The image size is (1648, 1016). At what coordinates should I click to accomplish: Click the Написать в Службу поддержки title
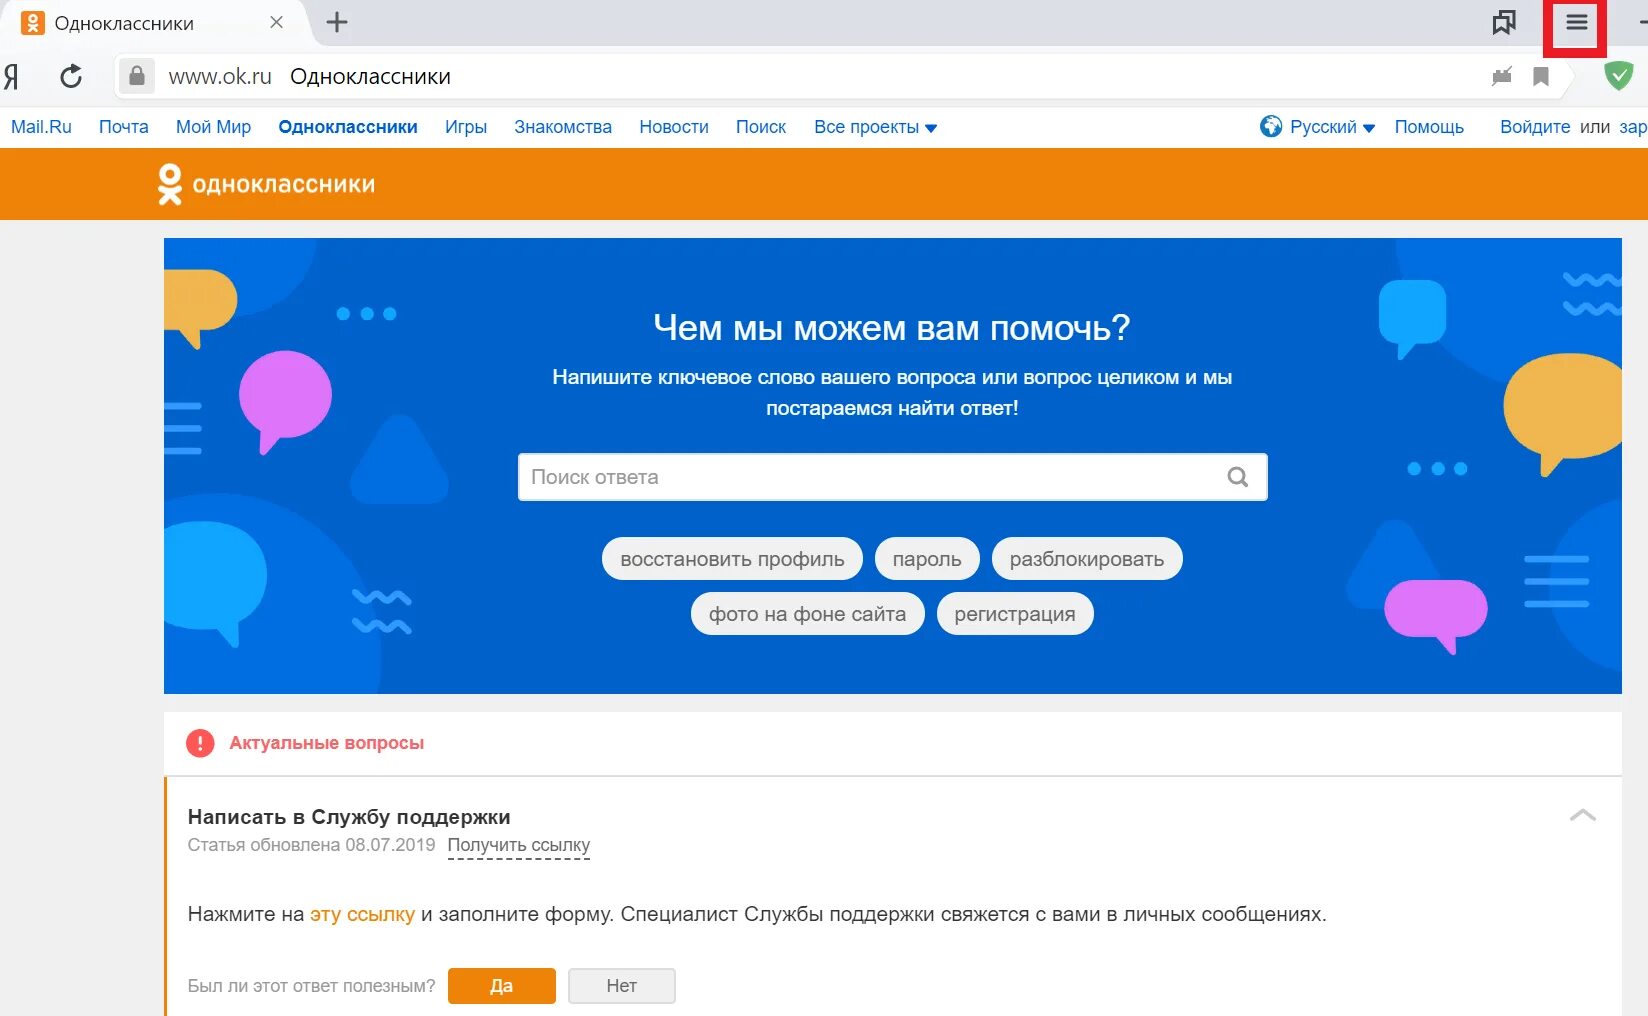349,817
